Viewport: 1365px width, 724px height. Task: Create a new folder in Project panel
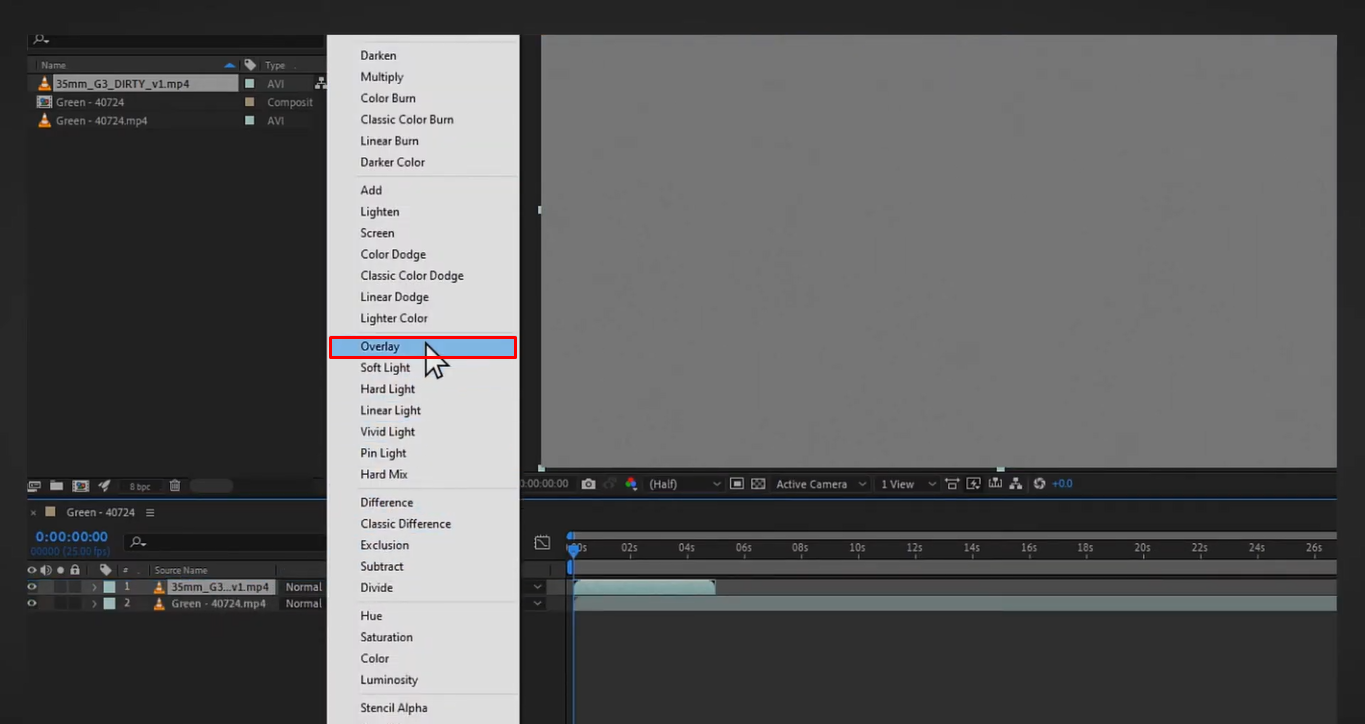click(x=57, y=486)
